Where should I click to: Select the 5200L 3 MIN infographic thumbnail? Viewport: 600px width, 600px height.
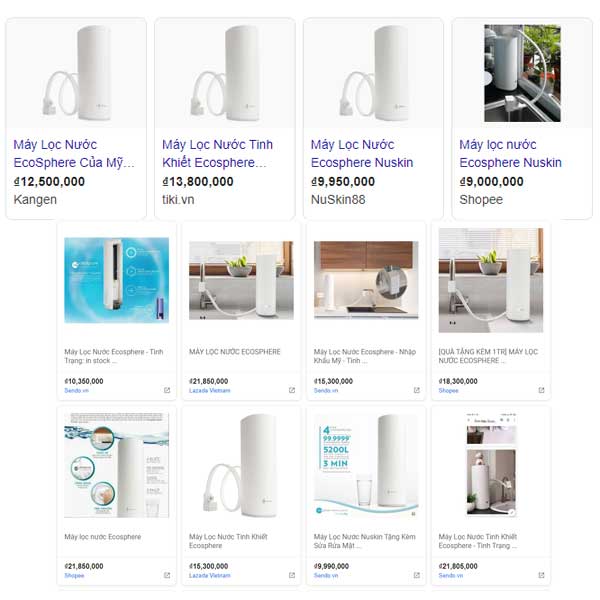coord(366,465)
